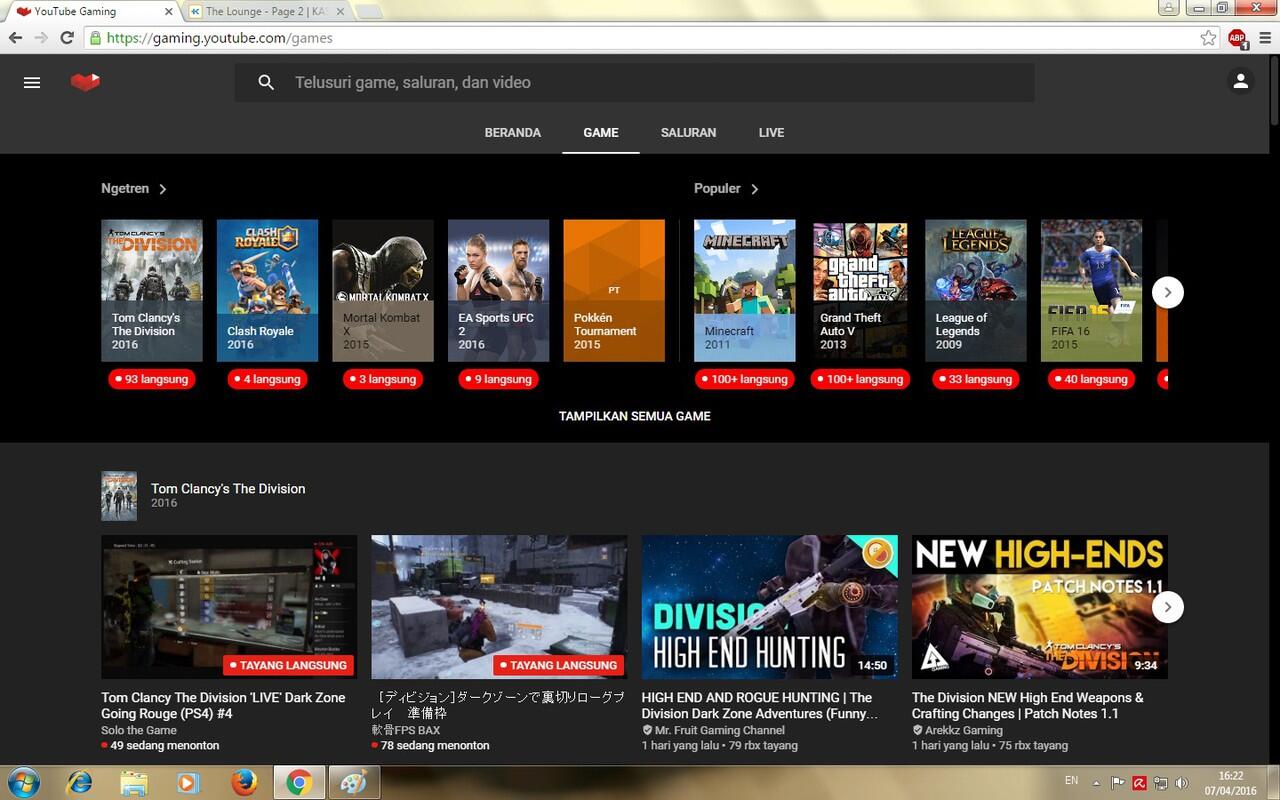This screenshot has height=800, width=1280.
Task: Open Tom Clancy's The Division game card
Action: click(152, 291)
